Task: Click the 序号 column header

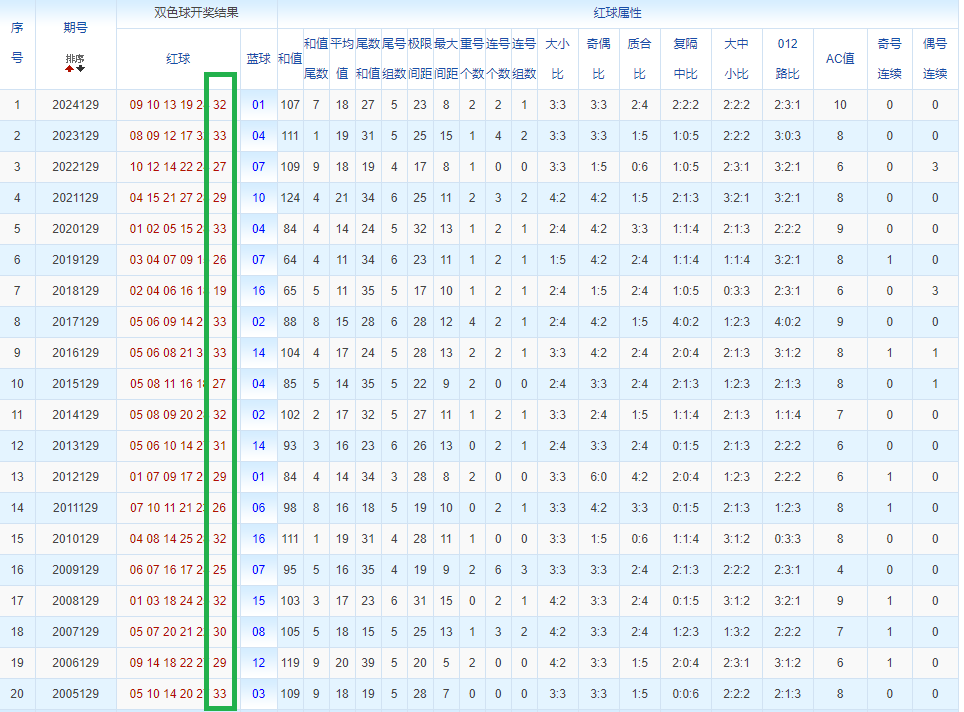Action: (x=17, y=43)
